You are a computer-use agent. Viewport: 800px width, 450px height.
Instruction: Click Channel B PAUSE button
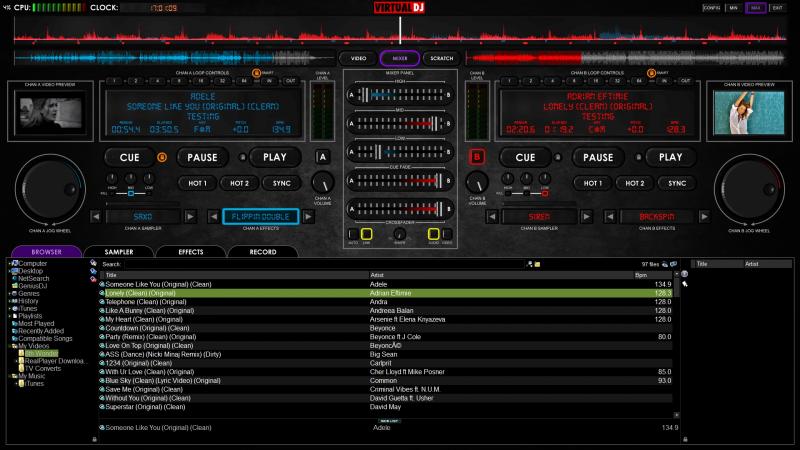598,157
